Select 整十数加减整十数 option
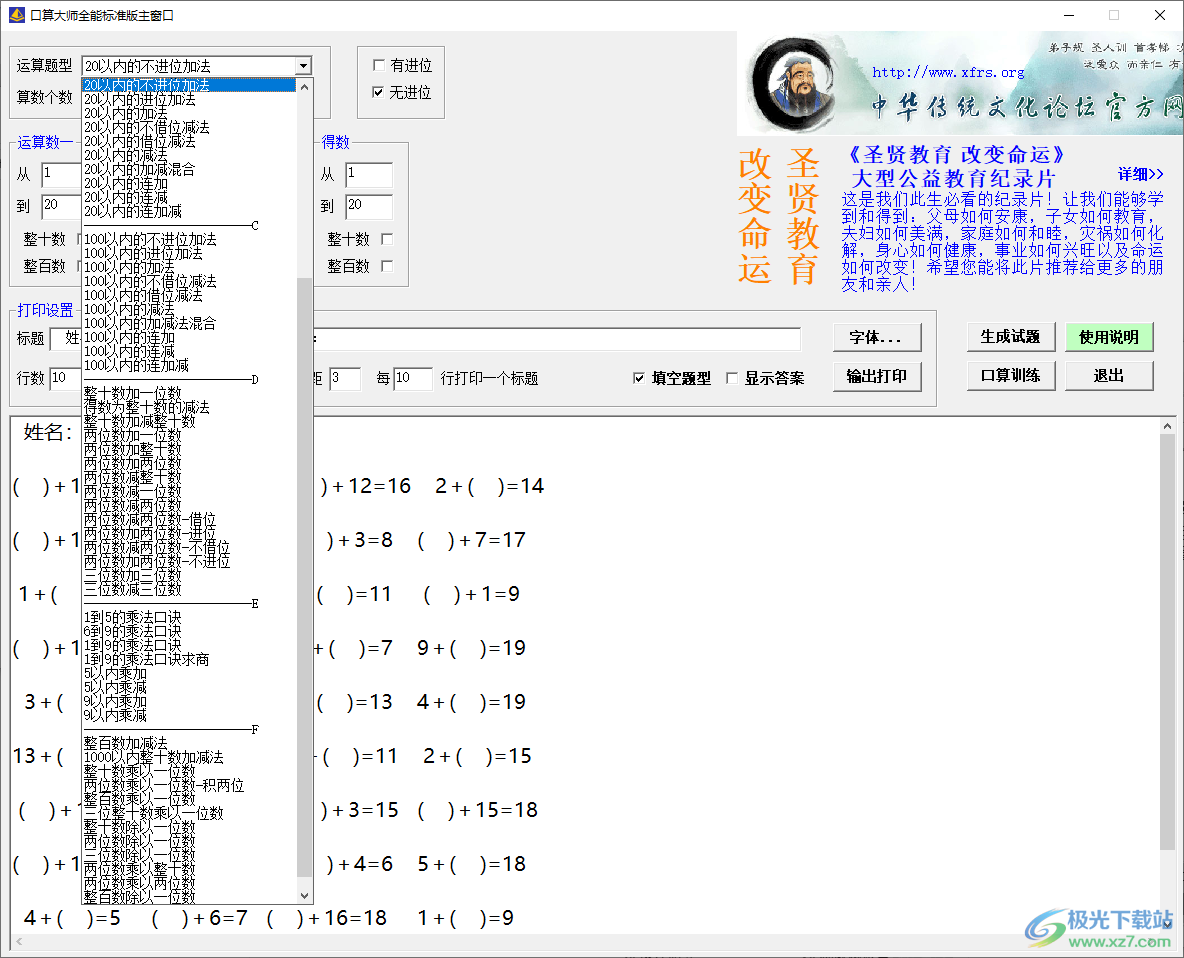Viewport: 1184px width, 958px height. [x=189, y=421]
